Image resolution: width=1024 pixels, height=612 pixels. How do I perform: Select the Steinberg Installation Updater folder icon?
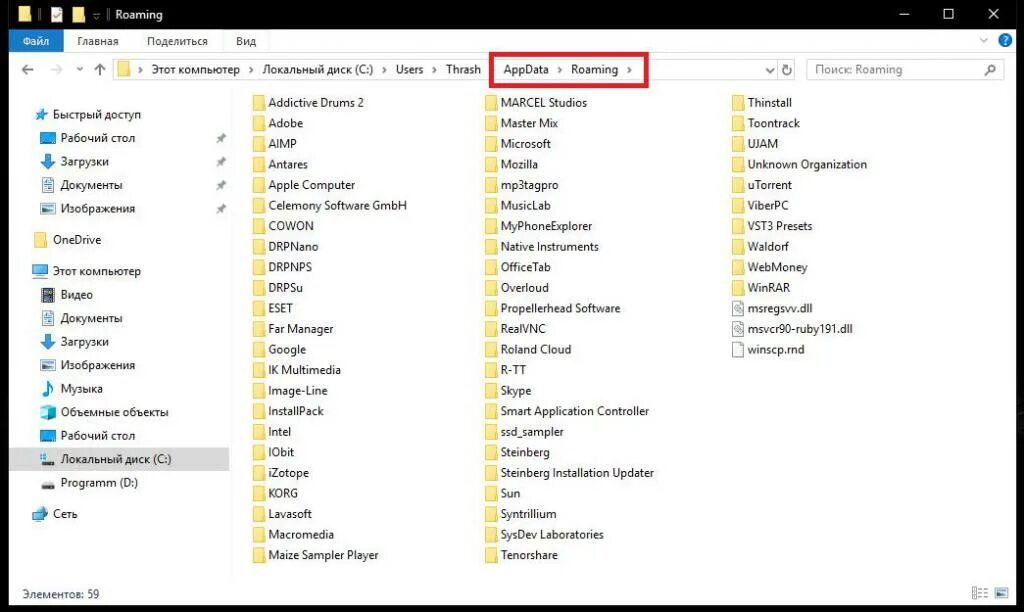click(x=491, y=473)
